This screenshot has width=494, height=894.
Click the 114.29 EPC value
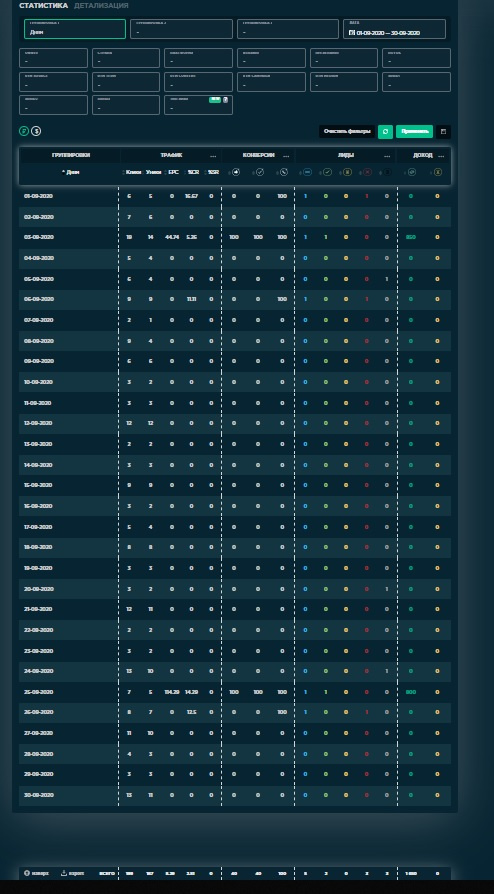pyautogui.click(x=172, y=692)
